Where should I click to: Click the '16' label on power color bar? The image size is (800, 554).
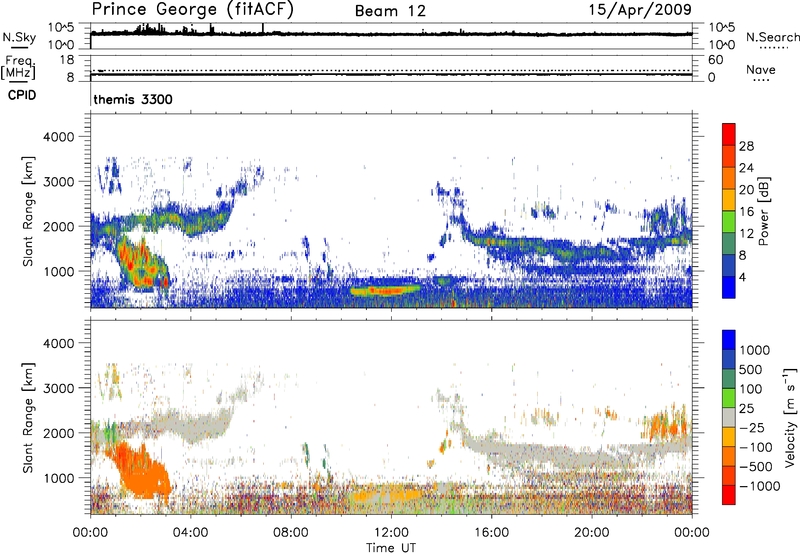pos(746,212)
